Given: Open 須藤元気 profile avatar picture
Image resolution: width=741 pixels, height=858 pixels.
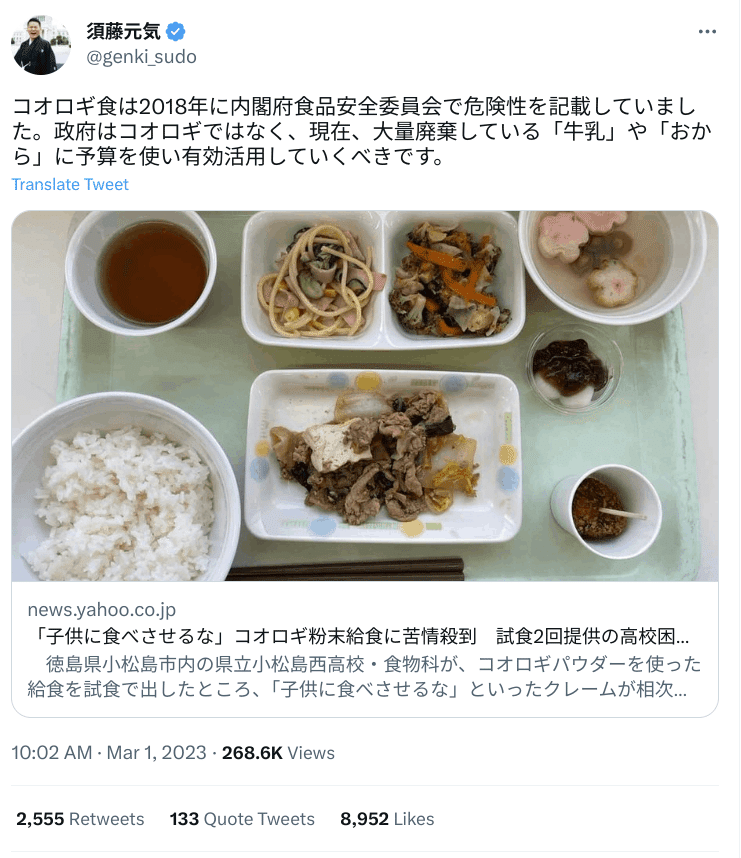Looking at the screenshot, I should (x=41, y=45).
